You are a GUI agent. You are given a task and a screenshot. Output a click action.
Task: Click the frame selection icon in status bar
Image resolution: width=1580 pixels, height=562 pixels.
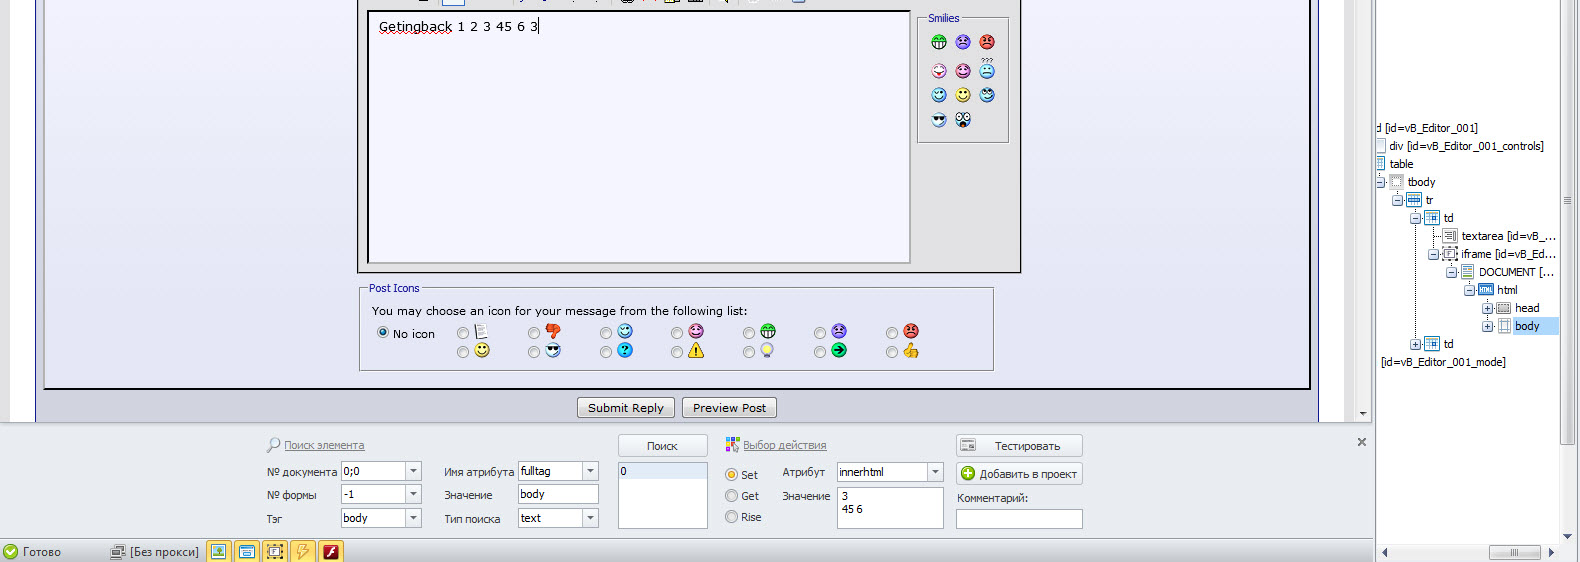[274, 551]
